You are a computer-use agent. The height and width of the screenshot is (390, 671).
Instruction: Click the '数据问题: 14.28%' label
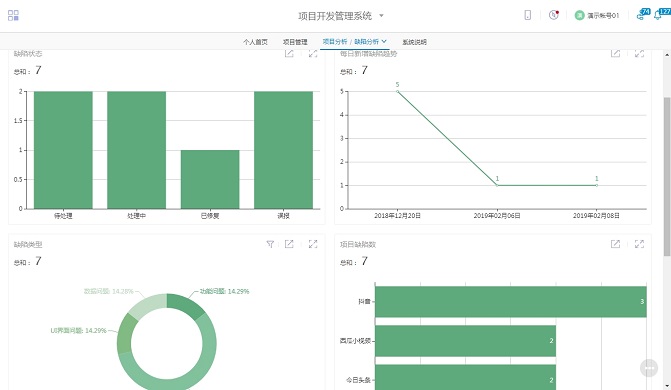[109, 291]
